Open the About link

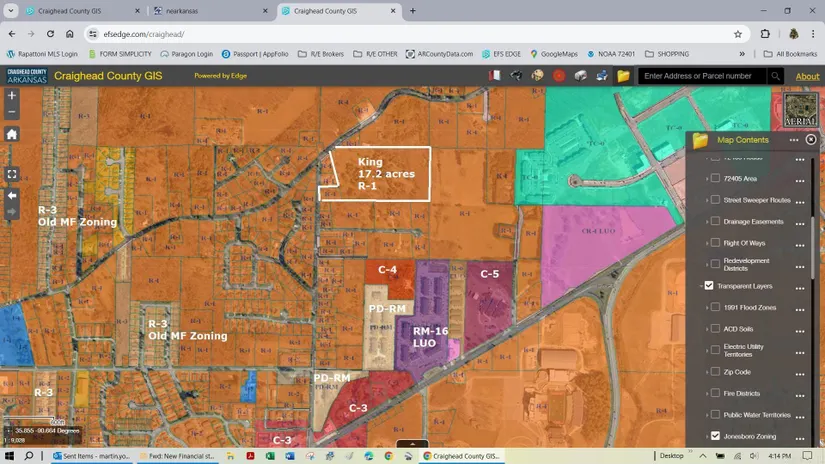(x=807, y=76)
